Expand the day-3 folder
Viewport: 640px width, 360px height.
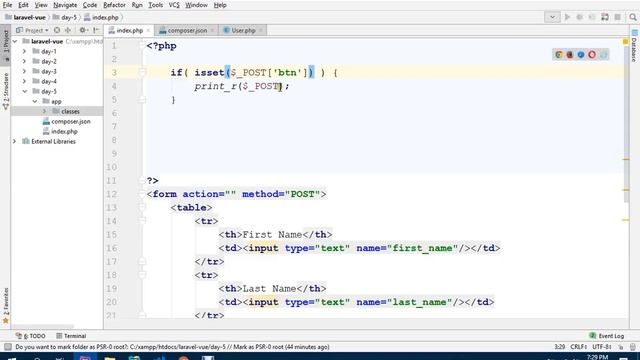pos(24,71)
